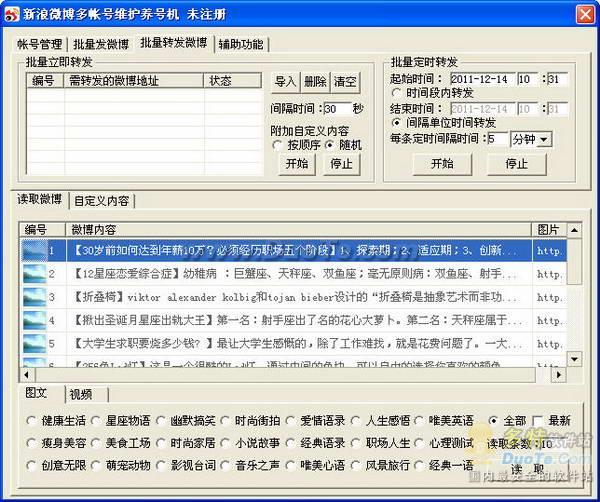Select the 批量转发微博 tab
This screenshot has width=600, height=502.
(173, 43)
